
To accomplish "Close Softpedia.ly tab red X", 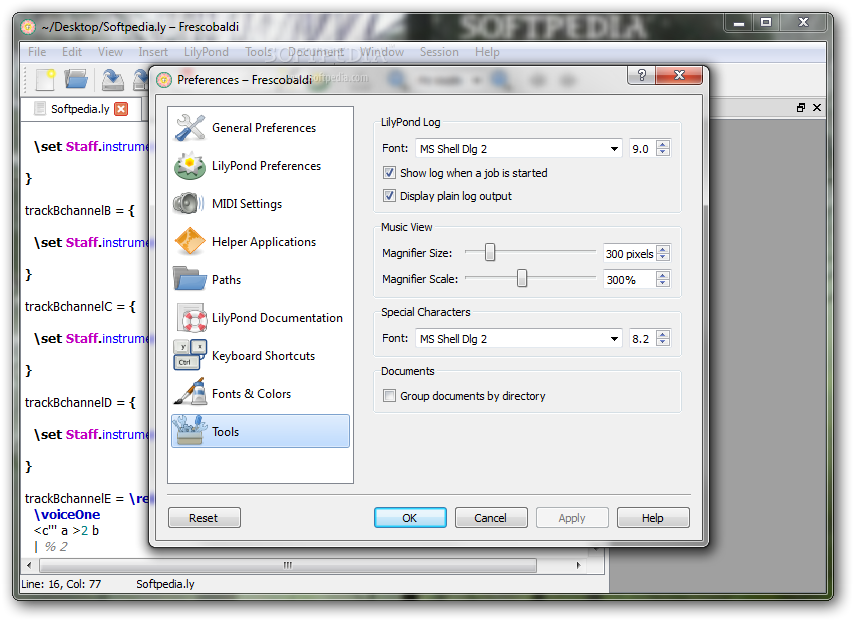I will tap(121, 109).
